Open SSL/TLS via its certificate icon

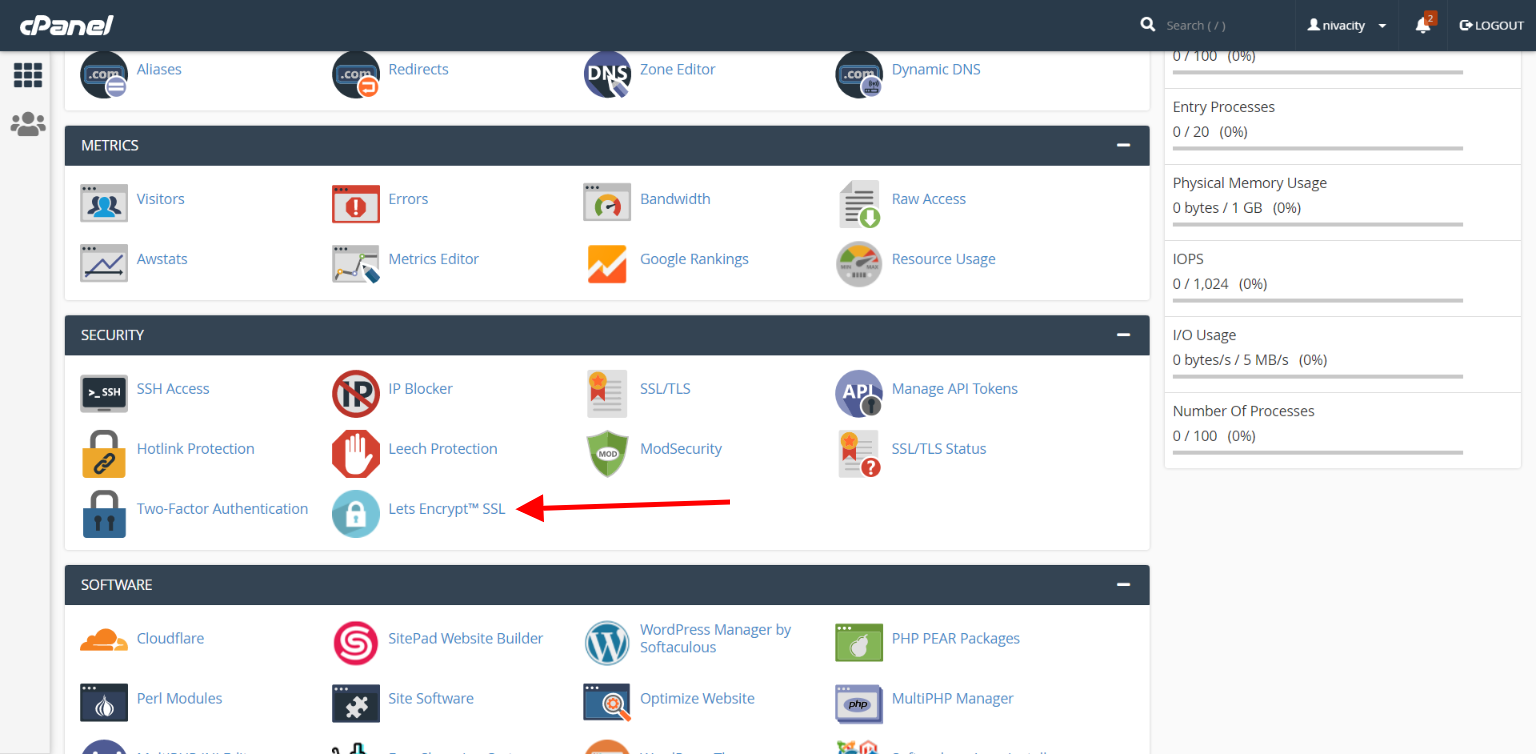point(607,393)
